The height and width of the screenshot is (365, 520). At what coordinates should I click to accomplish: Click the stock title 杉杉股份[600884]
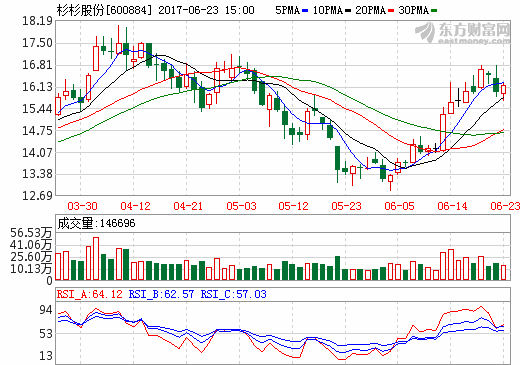(104, 10)
